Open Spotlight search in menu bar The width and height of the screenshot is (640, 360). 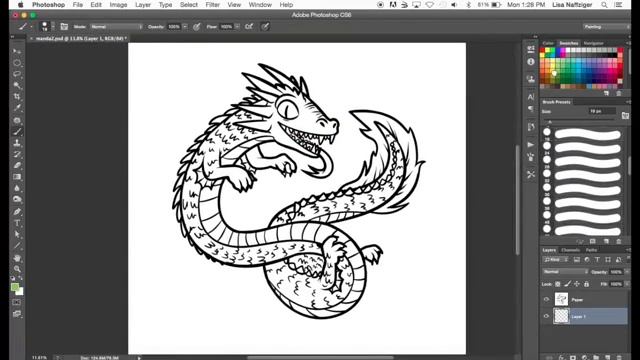[x=604, y=5]
